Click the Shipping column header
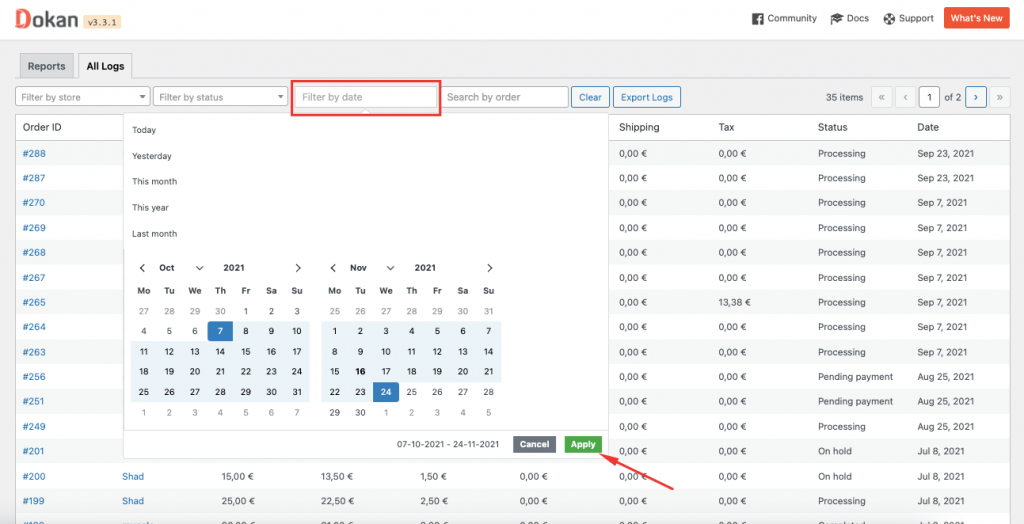 (639, 127)
